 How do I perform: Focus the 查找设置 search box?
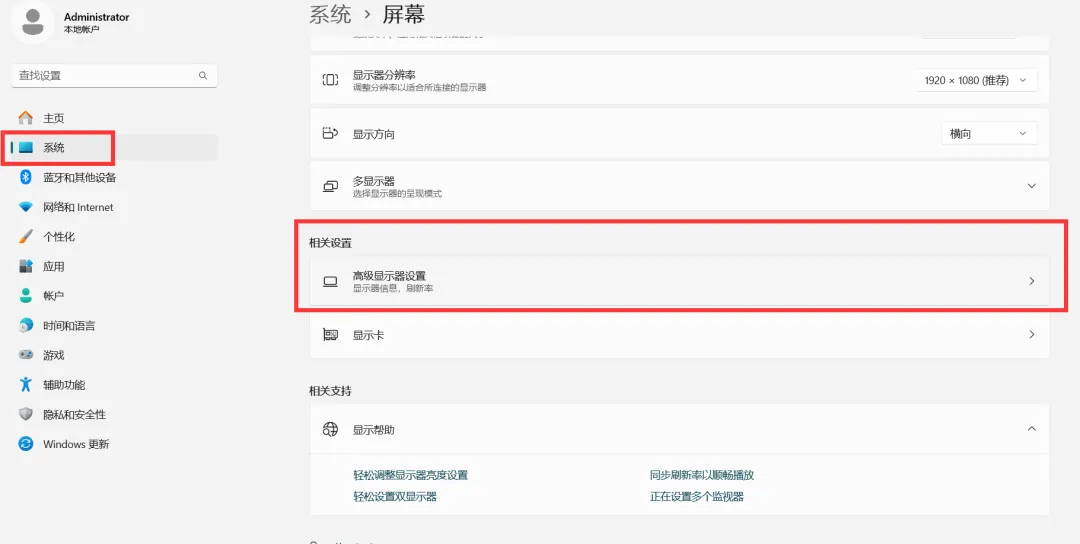pos(114,76)
